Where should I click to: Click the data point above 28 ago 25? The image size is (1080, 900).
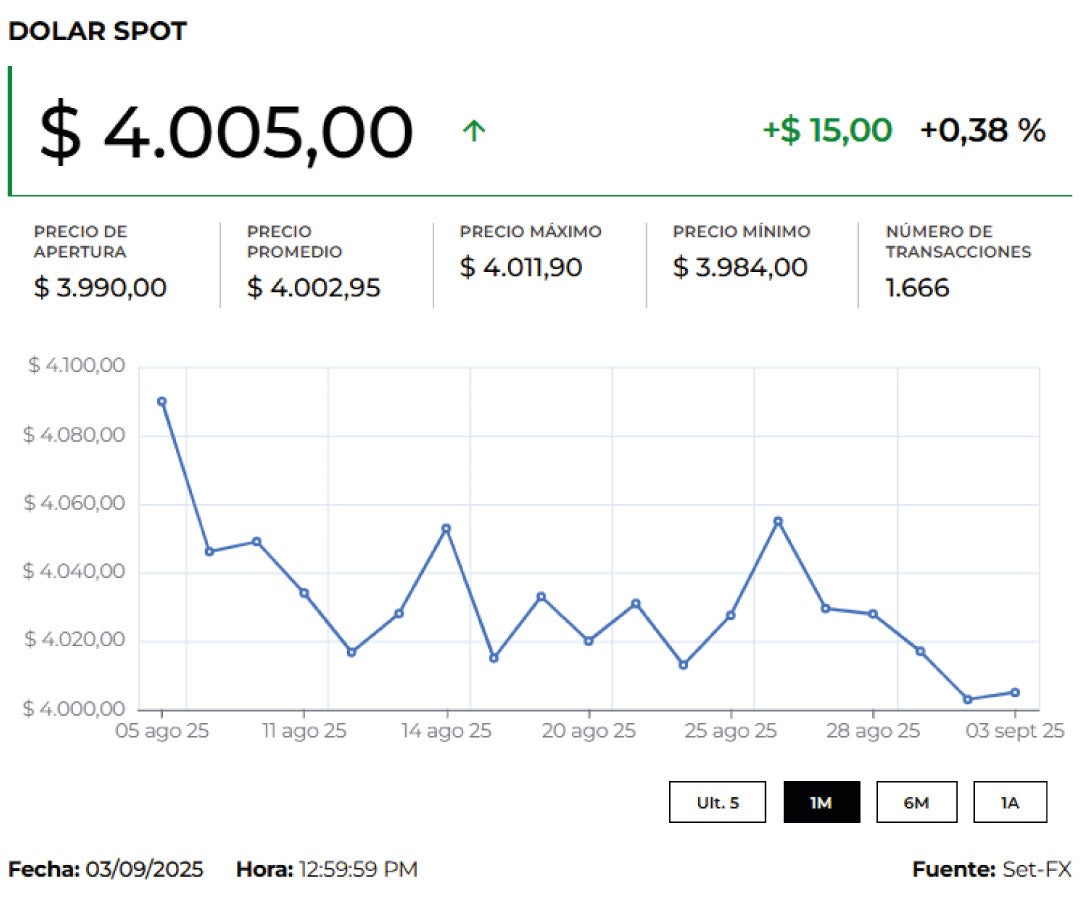pyautogui.click(x=873, y=614)
